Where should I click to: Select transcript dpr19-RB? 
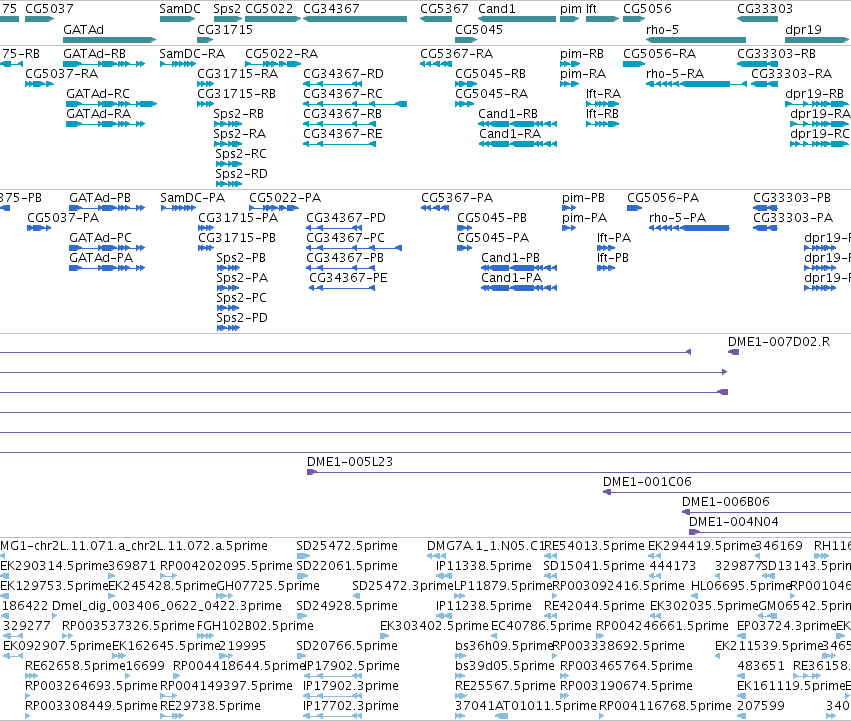(x=817, y=104)
